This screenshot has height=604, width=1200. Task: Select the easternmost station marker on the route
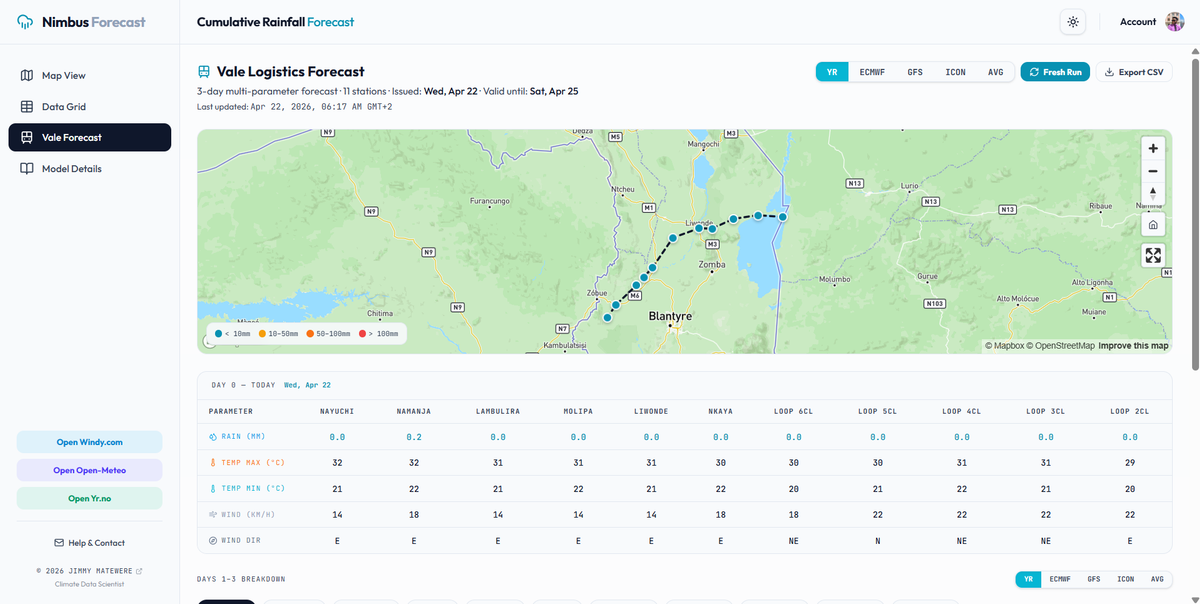click(x=783, y=216)
